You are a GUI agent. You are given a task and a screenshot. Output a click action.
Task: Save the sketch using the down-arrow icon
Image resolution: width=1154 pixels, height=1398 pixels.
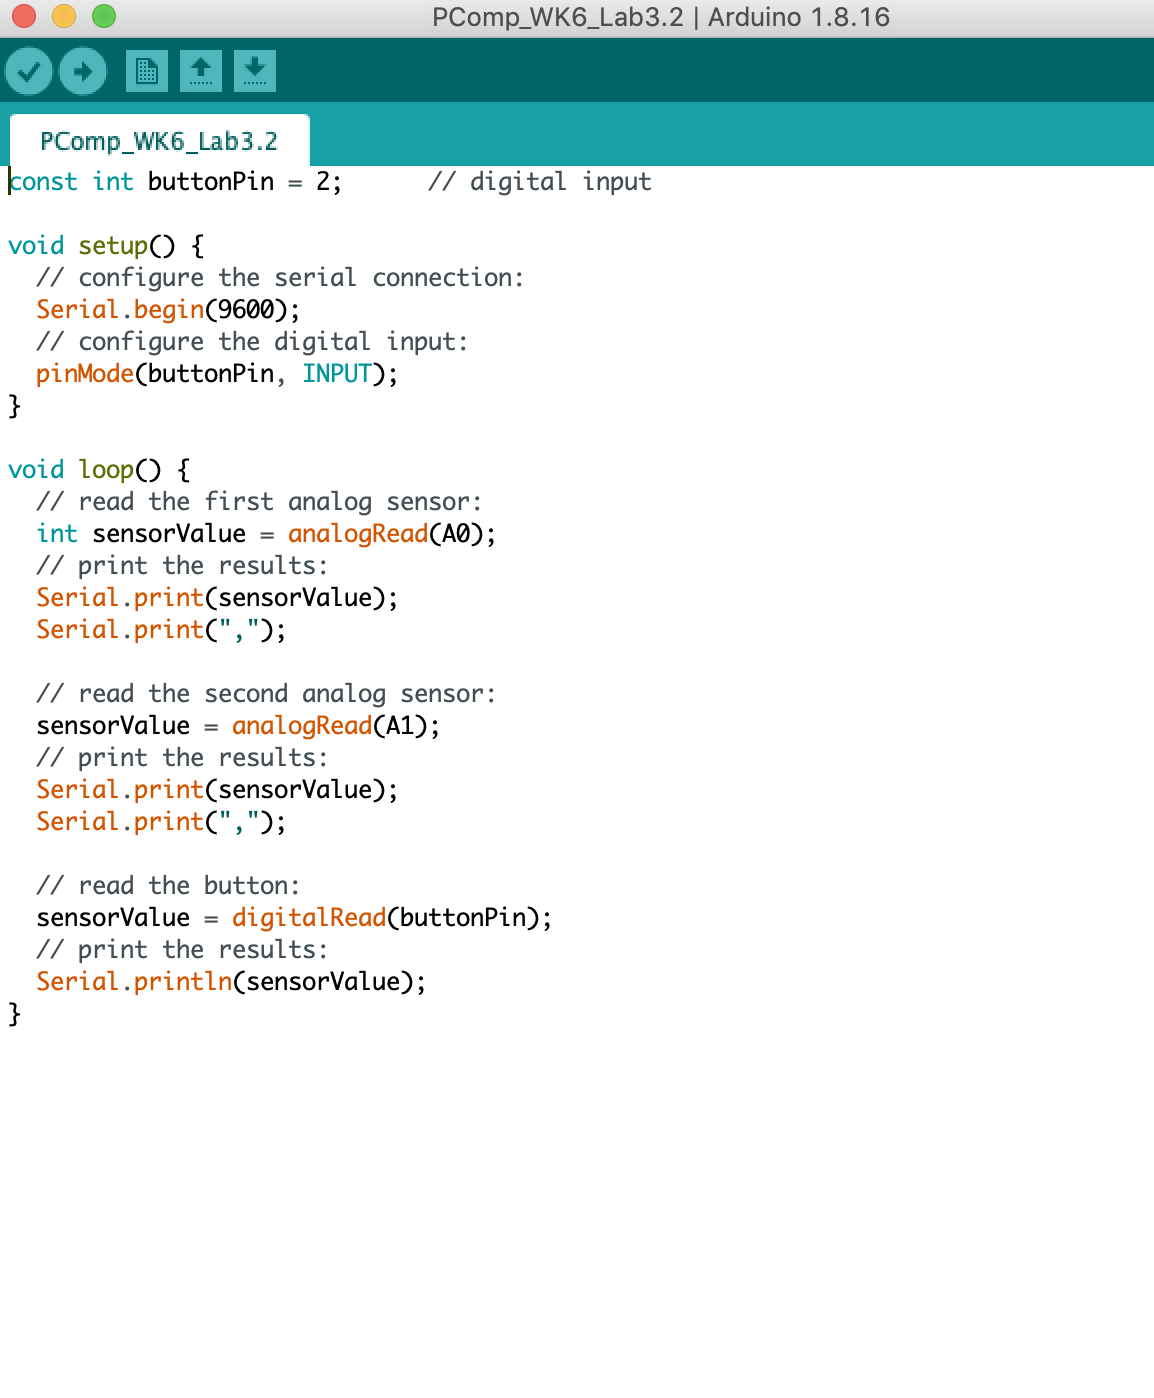point(255,71)
